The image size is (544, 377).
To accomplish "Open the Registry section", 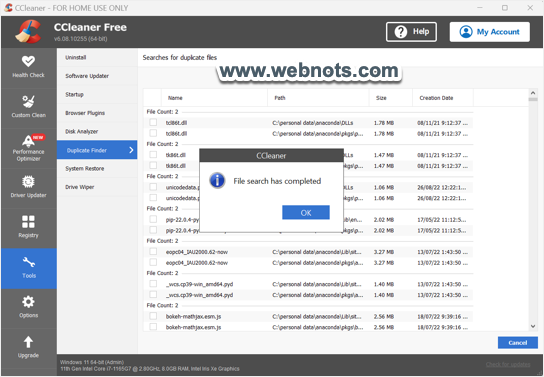I will click(28, 228).
